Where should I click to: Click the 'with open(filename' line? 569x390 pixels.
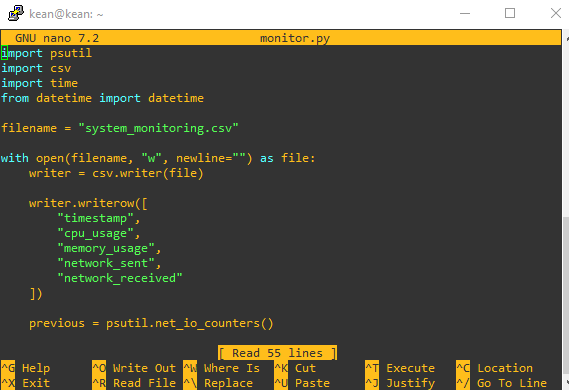[158, 158]
